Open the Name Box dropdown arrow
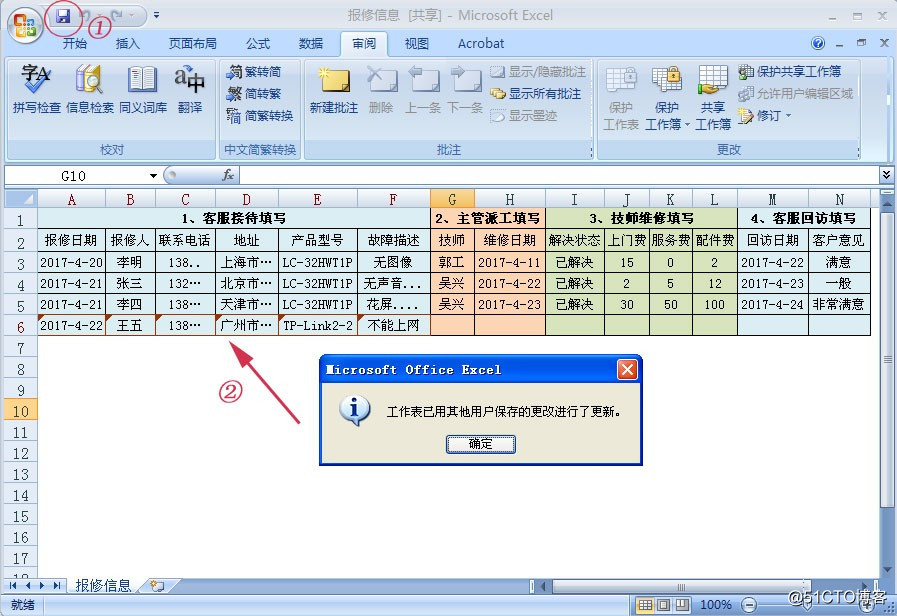This screenshot has height=616, width=897. (153, 176)
